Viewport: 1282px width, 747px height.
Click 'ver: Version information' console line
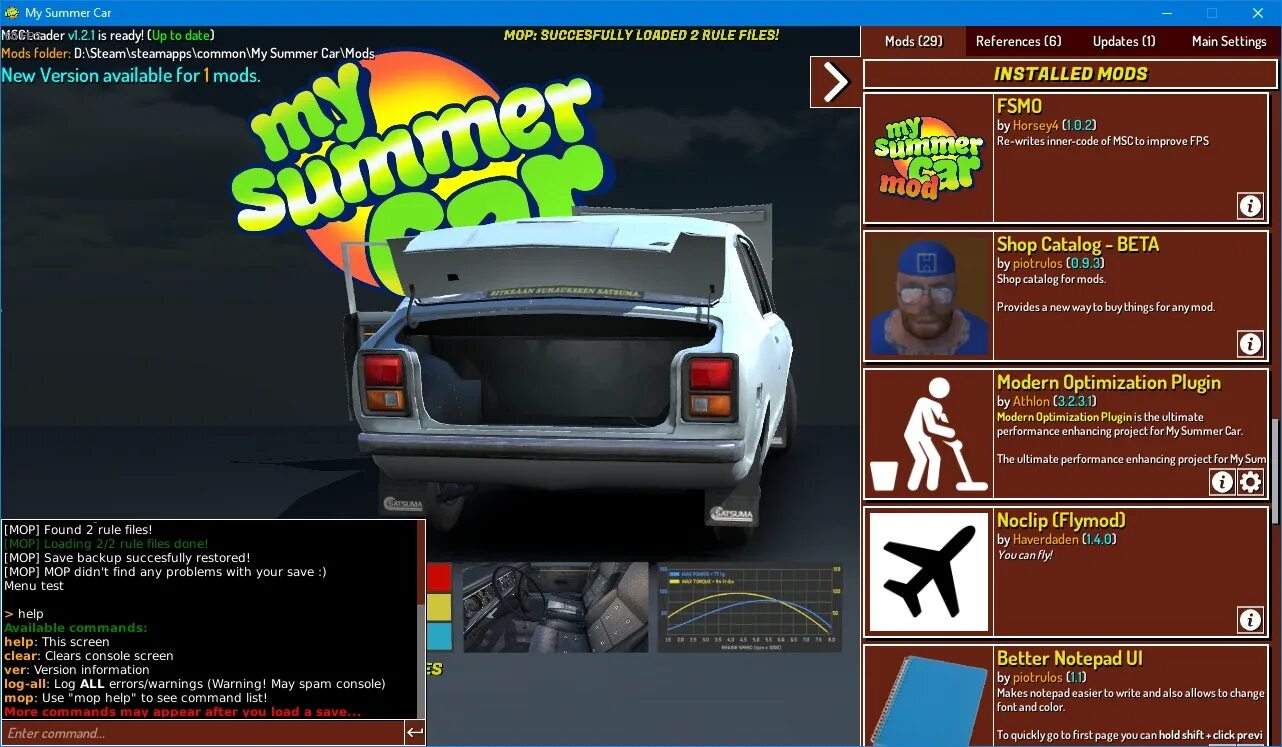click(x=77, y=670)
